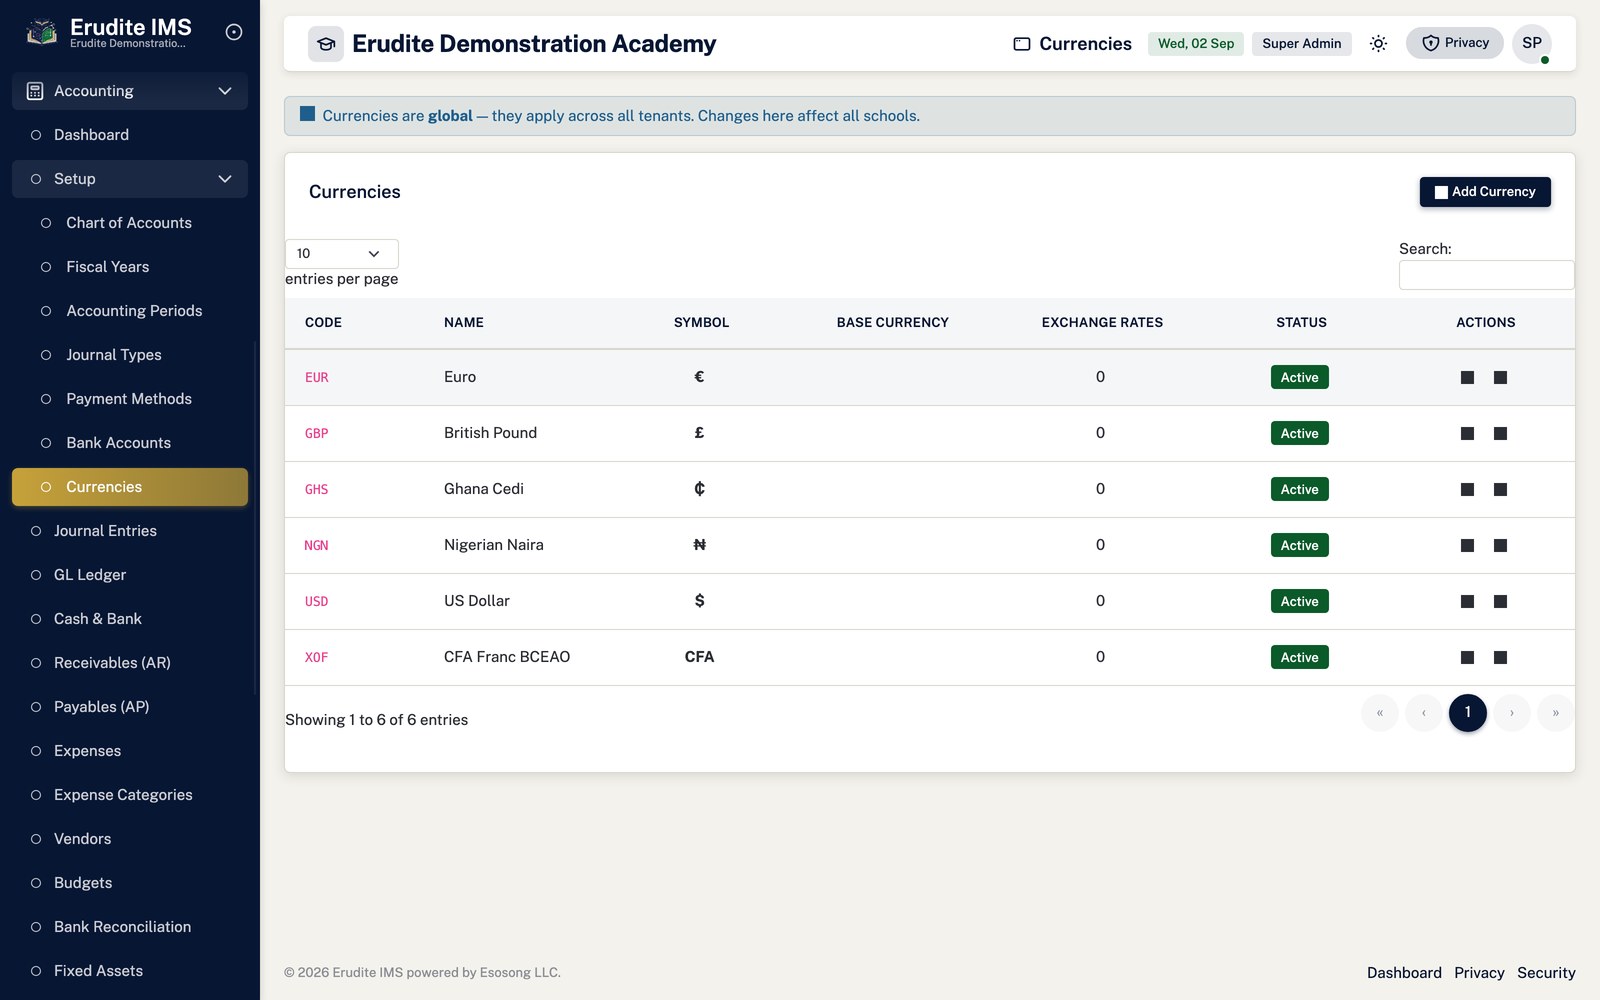
Task: Jump to the last page arrow
Action: 1555,713
